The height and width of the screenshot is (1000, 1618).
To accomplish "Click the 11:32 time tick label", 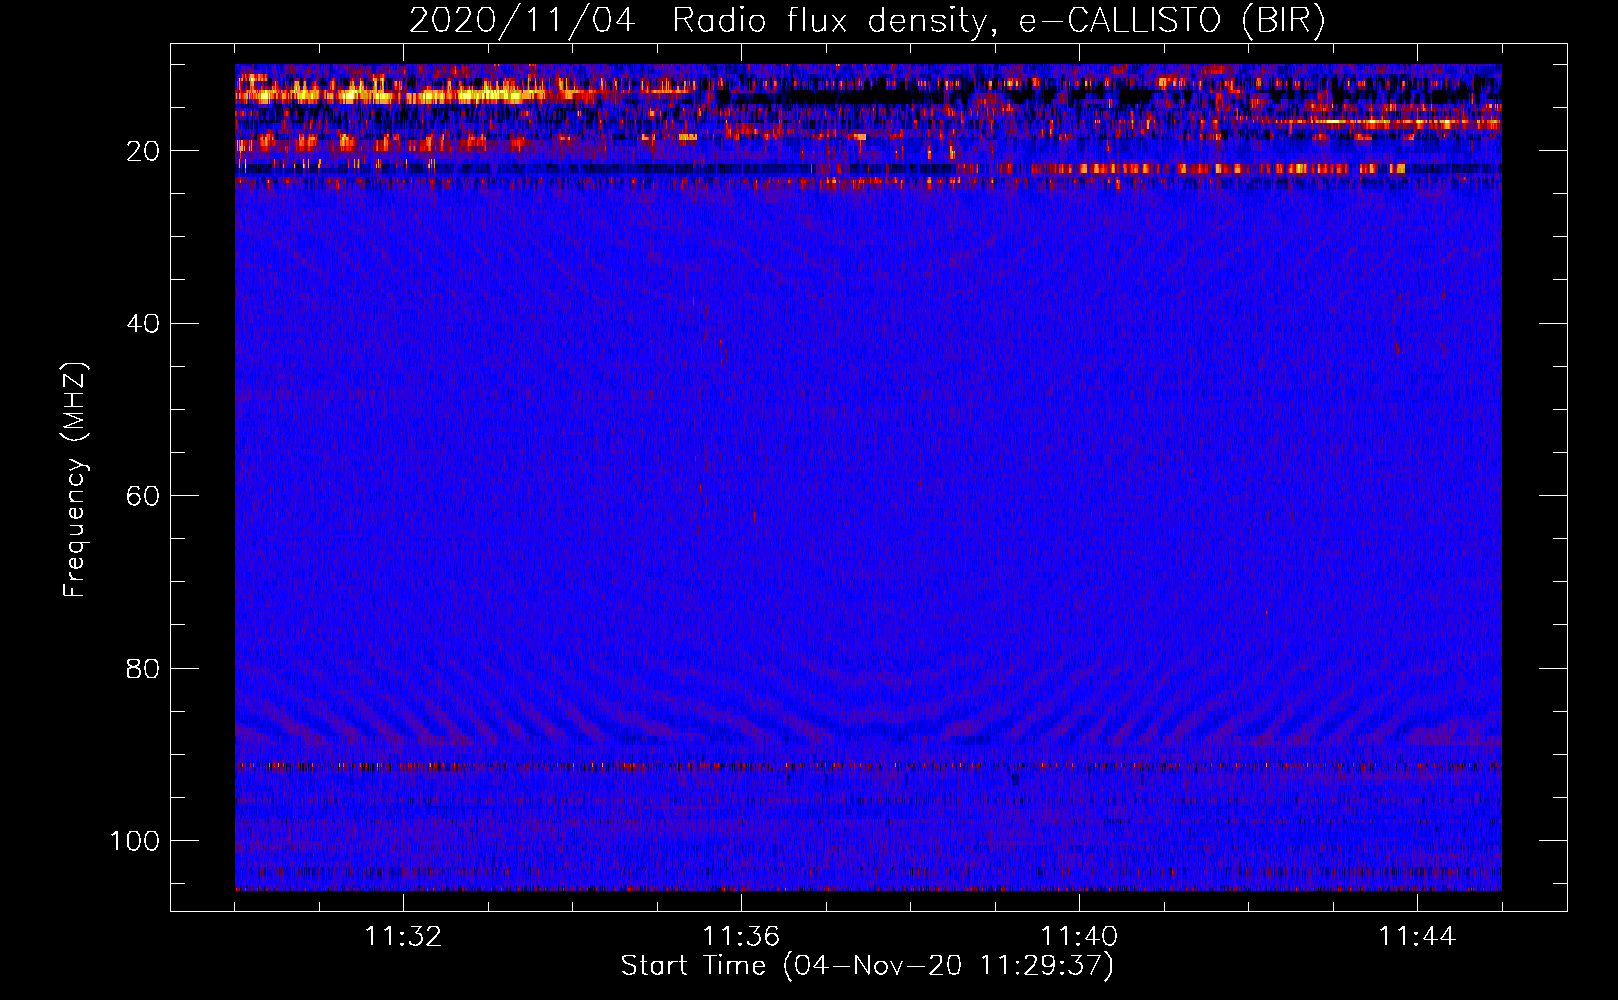I will click(x=403, y=937).
